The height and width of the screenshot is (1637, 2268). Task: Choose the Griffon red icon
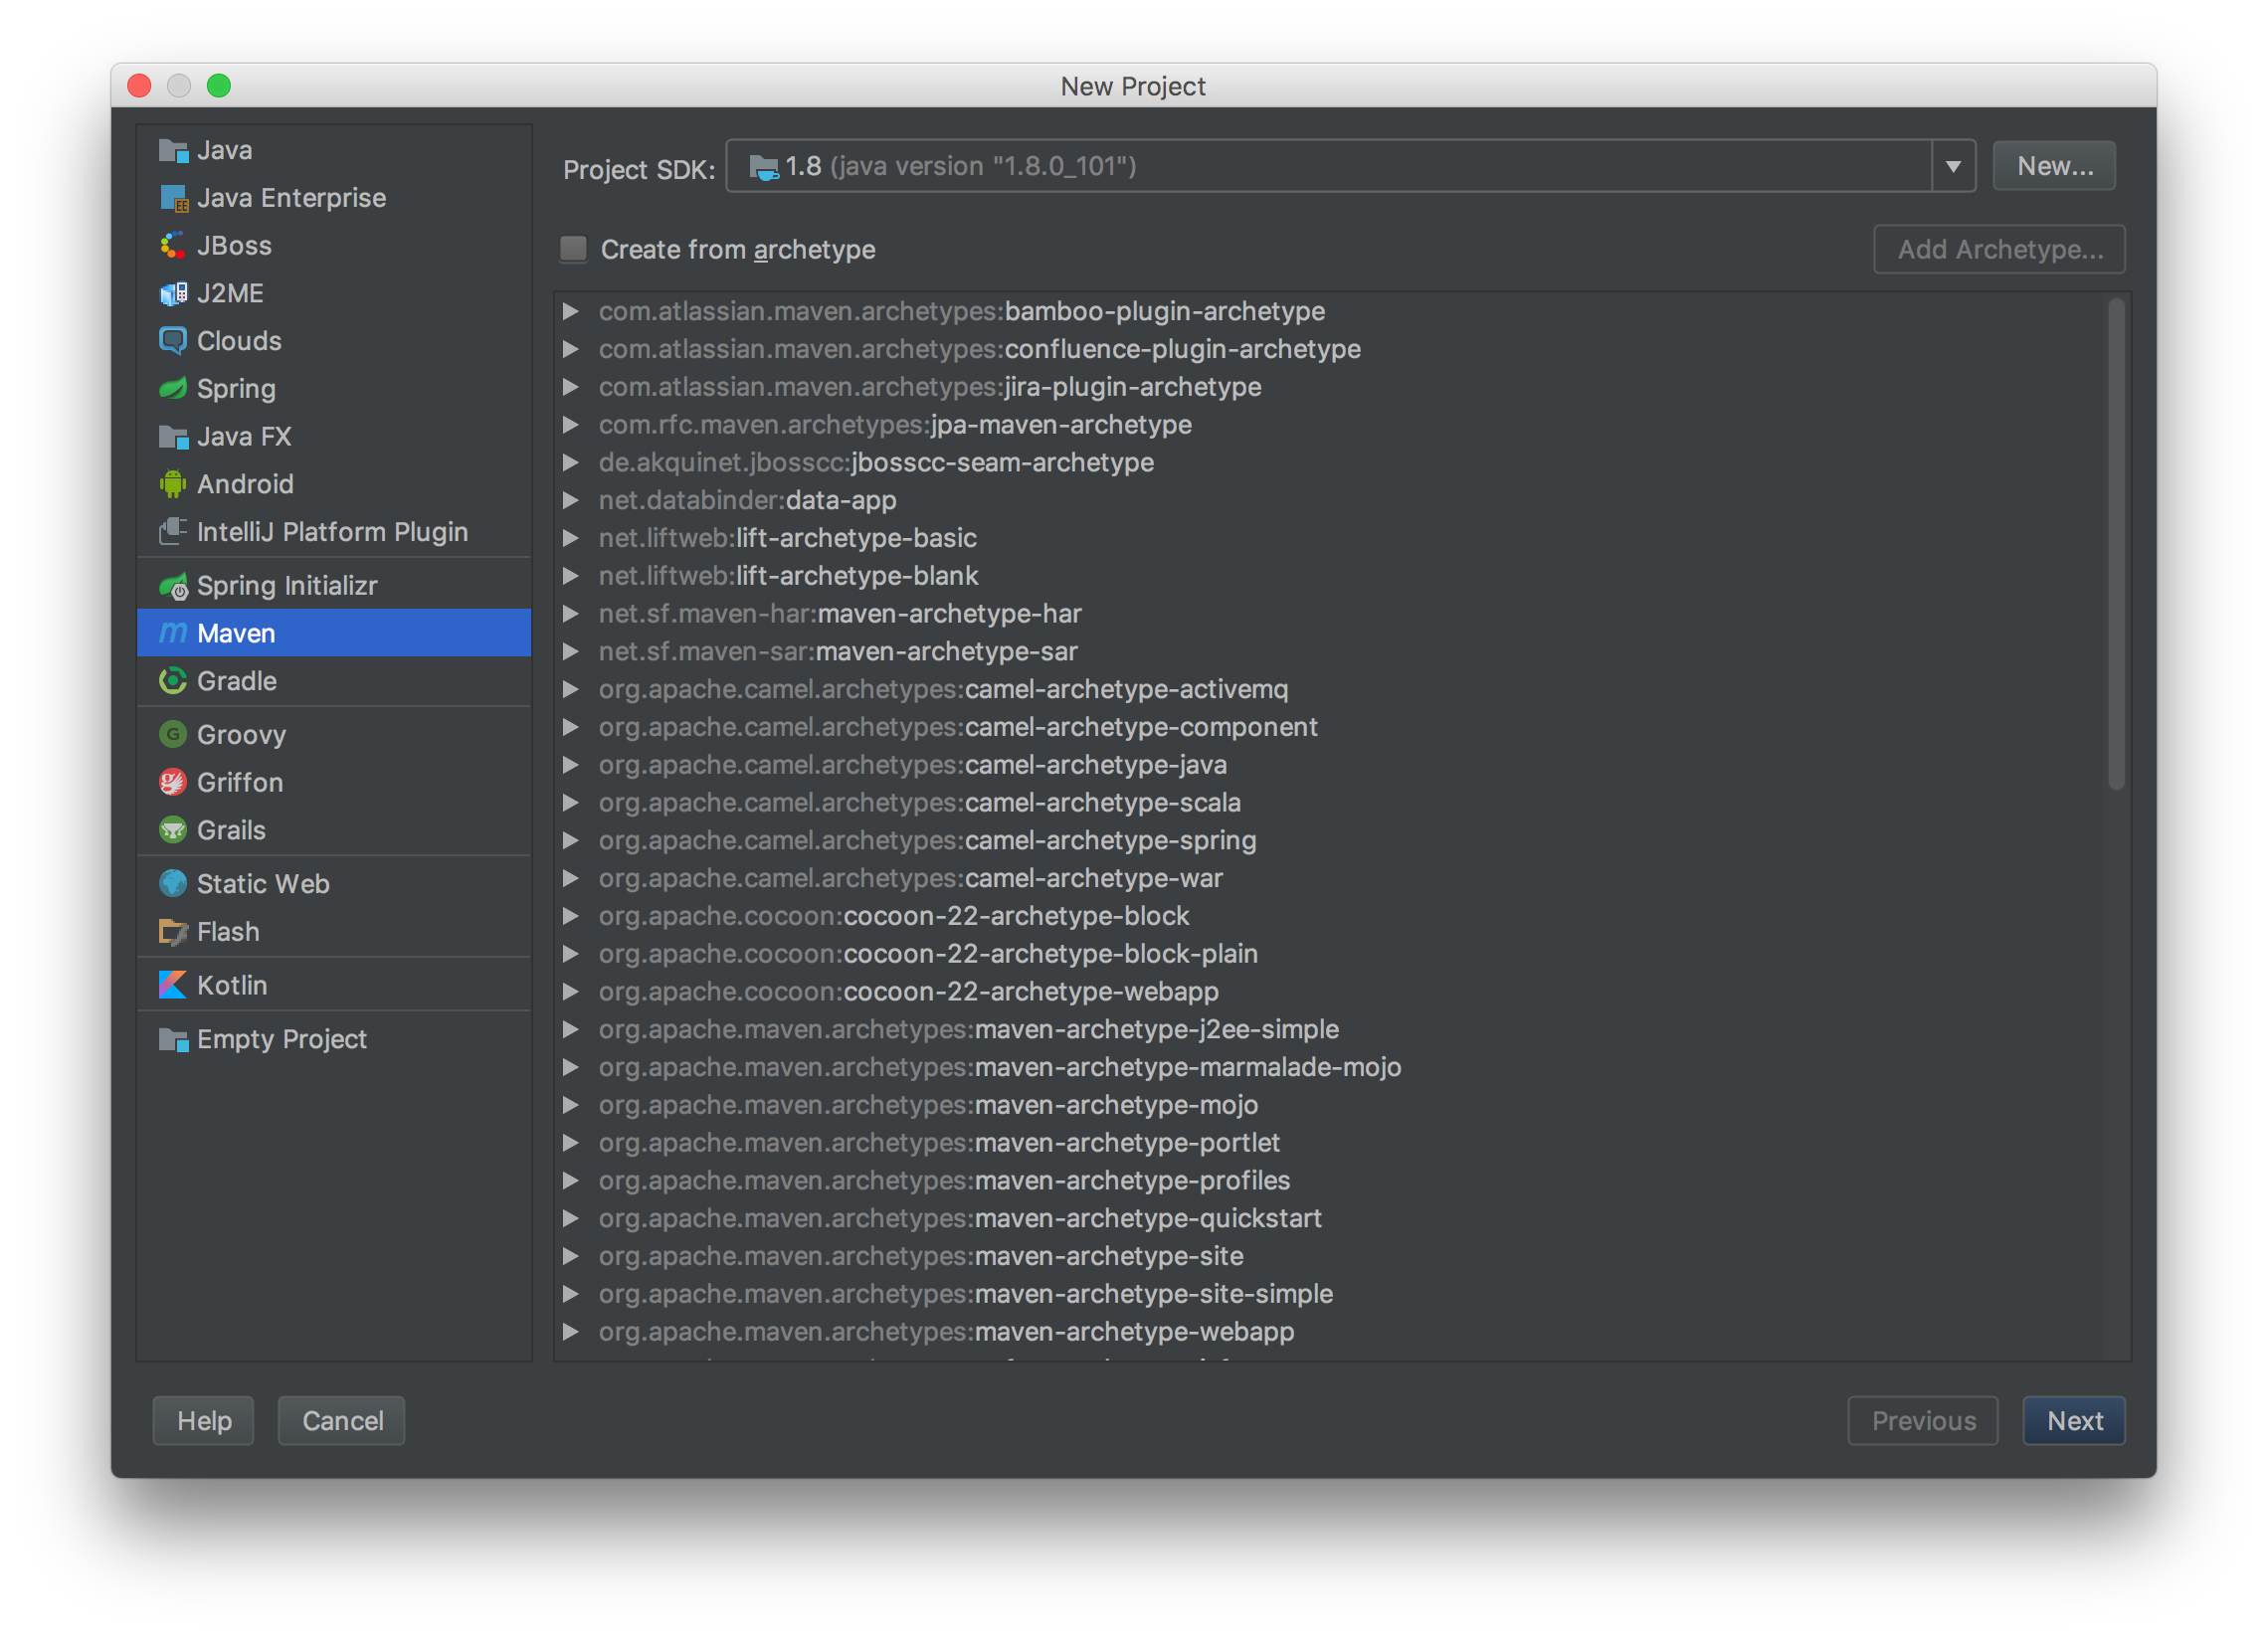173,782
